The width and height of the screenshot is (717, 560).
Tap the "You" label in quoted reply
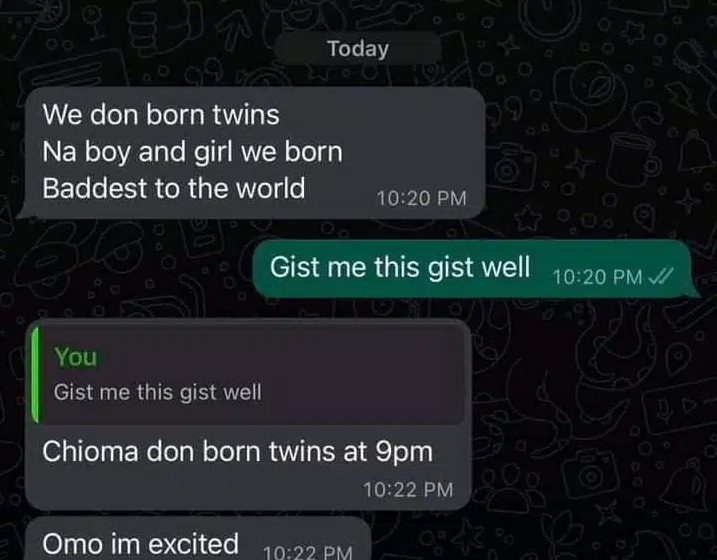pos(75,357)
